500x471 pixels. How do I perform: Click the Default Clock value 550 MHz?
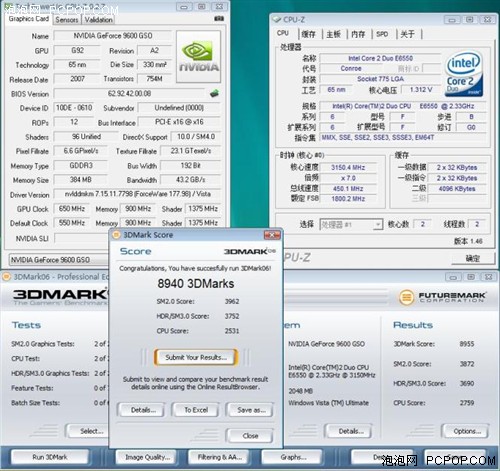point(72,223)
